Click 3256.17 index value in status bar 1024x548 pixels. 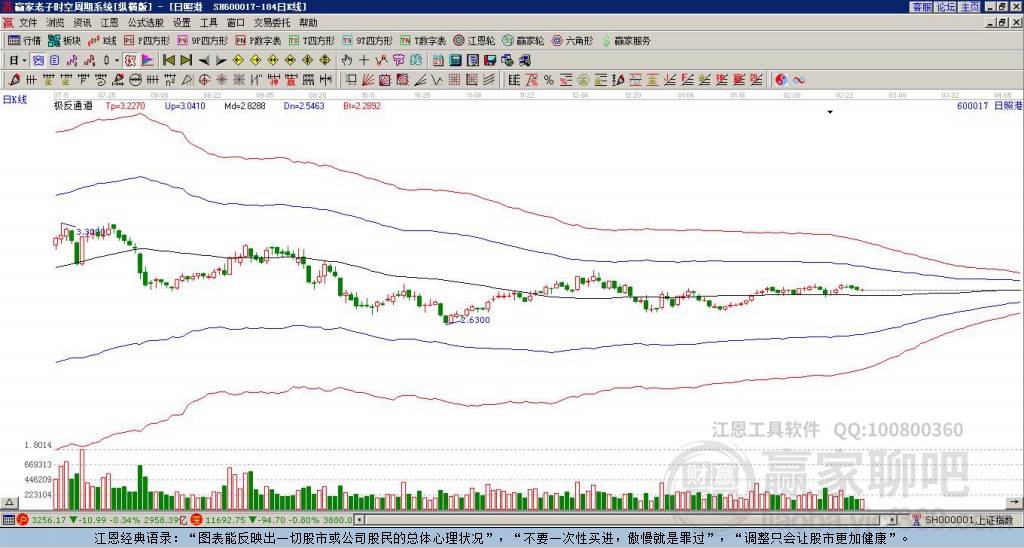[x=49, y=520]
